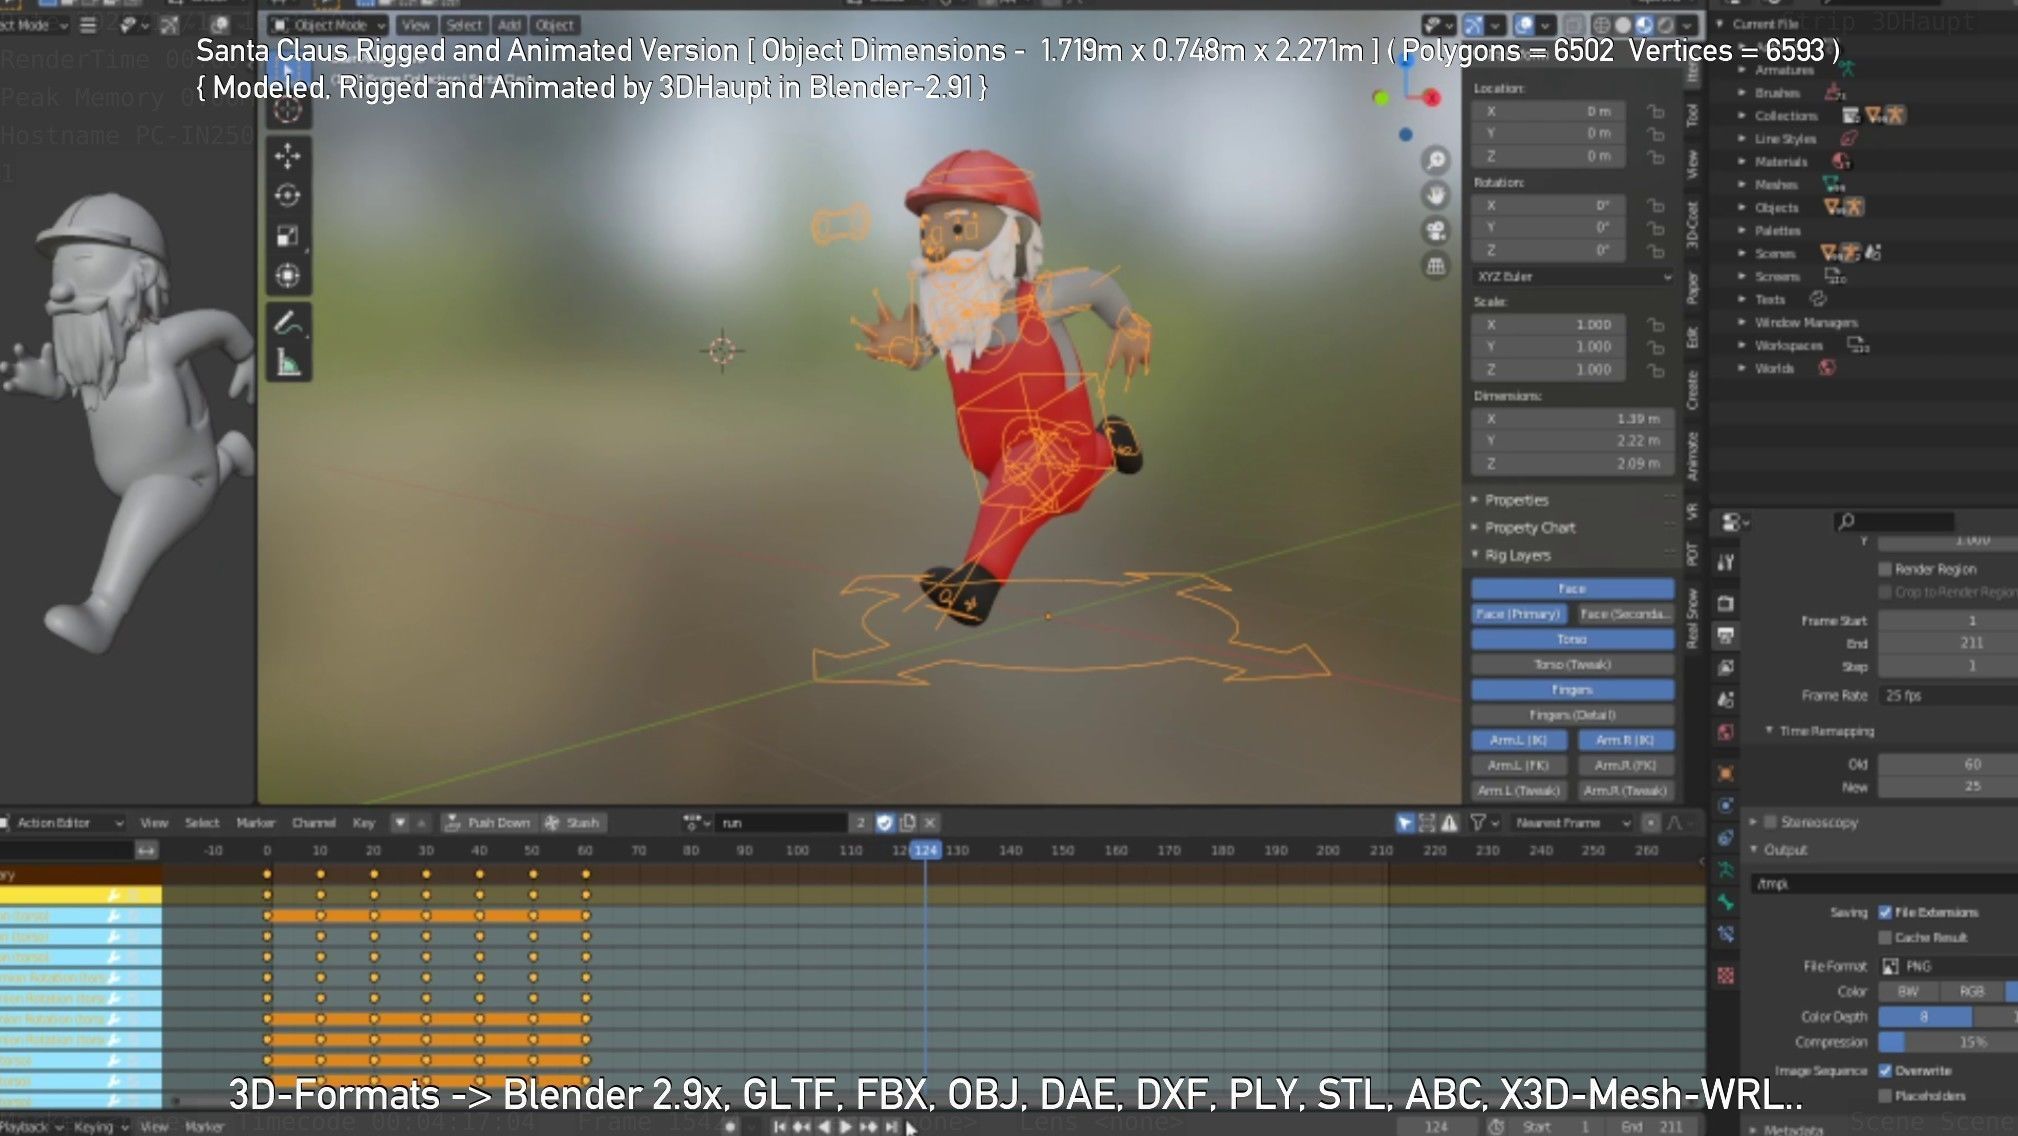Open the viewport Add menu
This screenshot has width=2018, height=1136.
509,25
